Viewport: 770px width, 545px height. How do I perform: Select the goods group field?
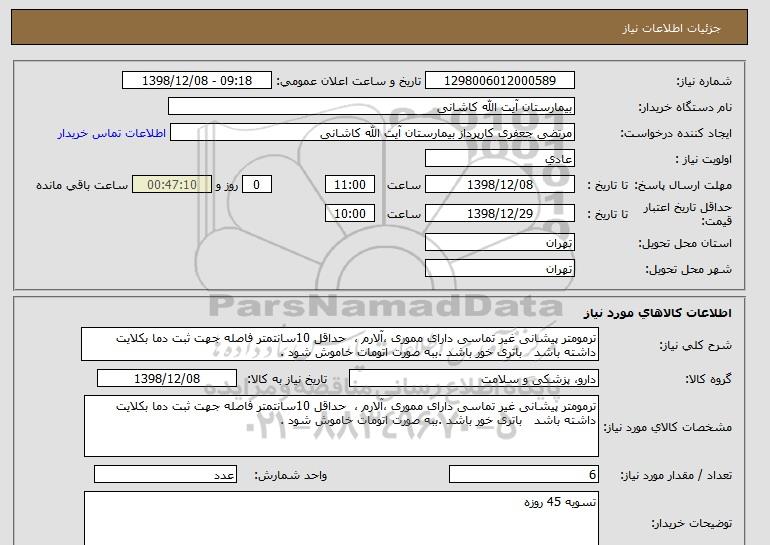point(474,379)
